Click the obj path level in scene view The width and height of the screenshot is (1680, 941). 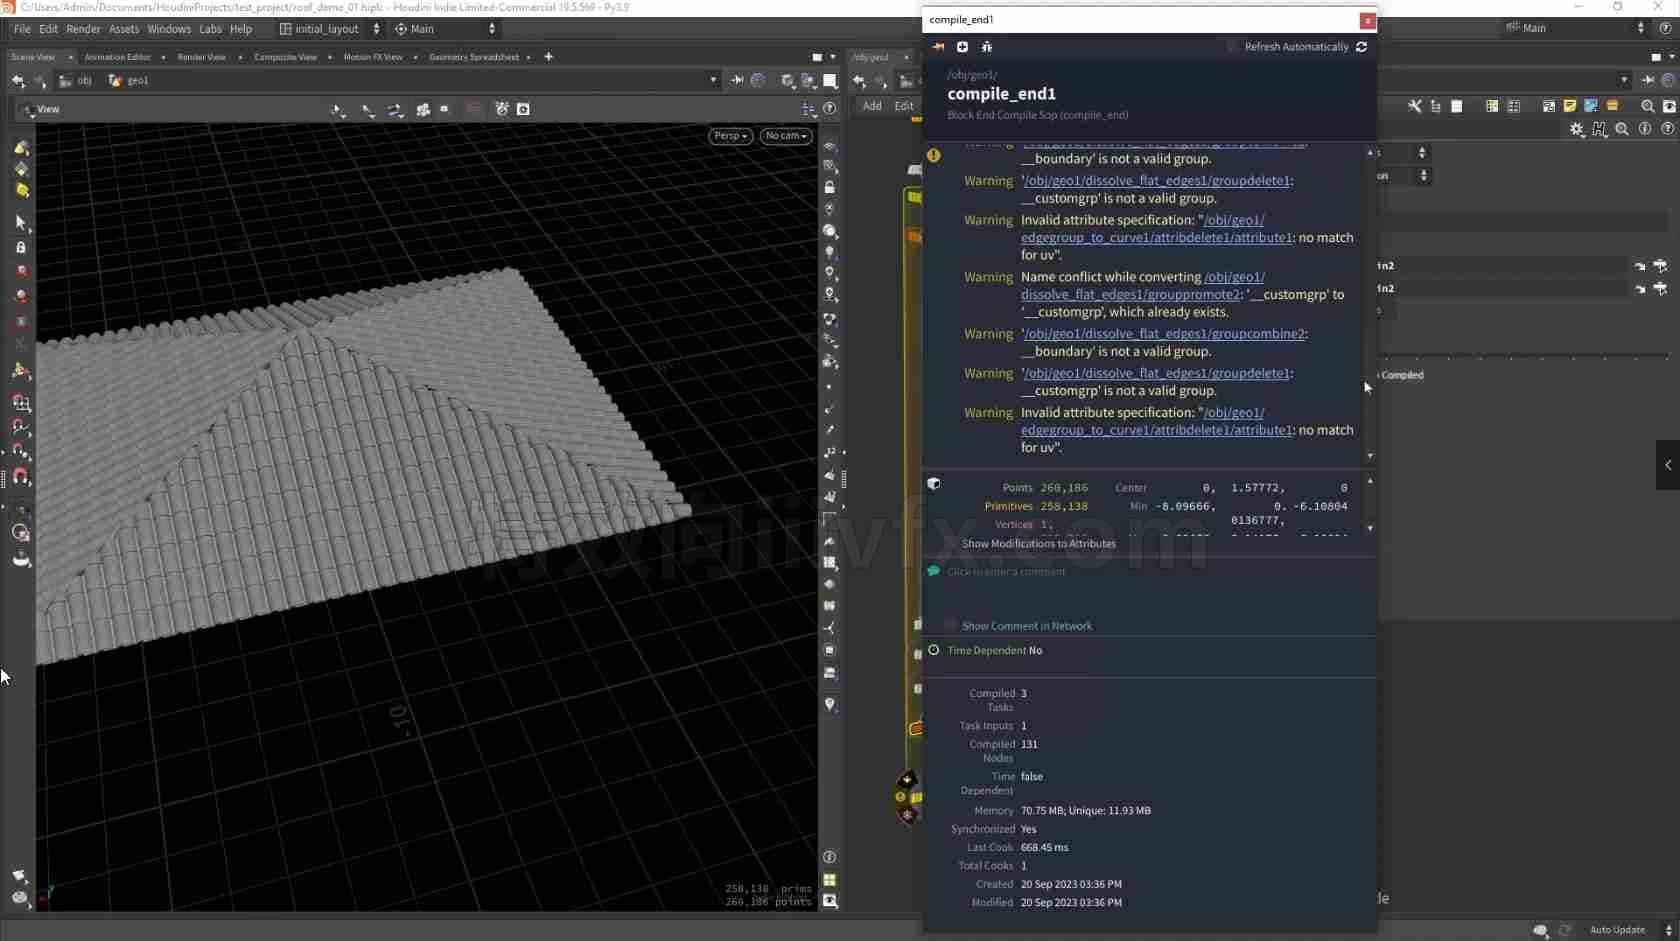click(76, 81)
